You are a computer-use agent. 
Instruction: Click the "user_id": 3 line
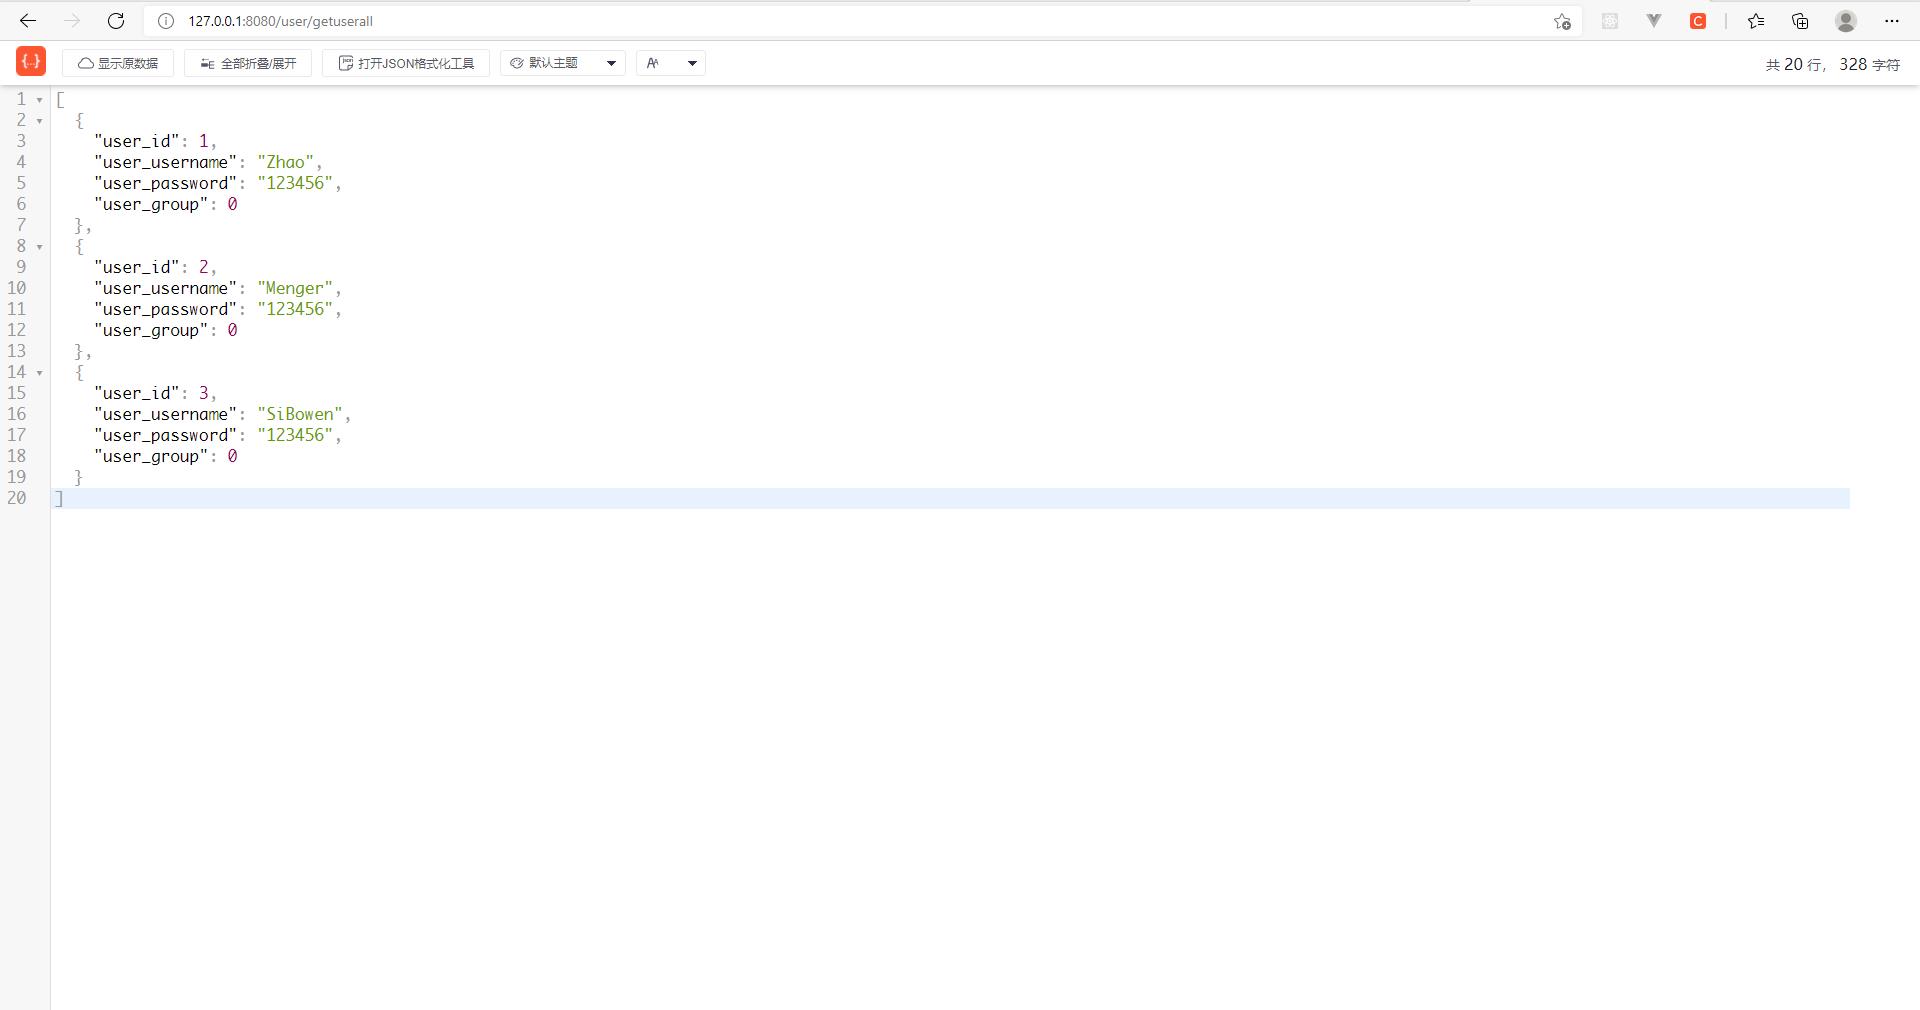(155, 393)
